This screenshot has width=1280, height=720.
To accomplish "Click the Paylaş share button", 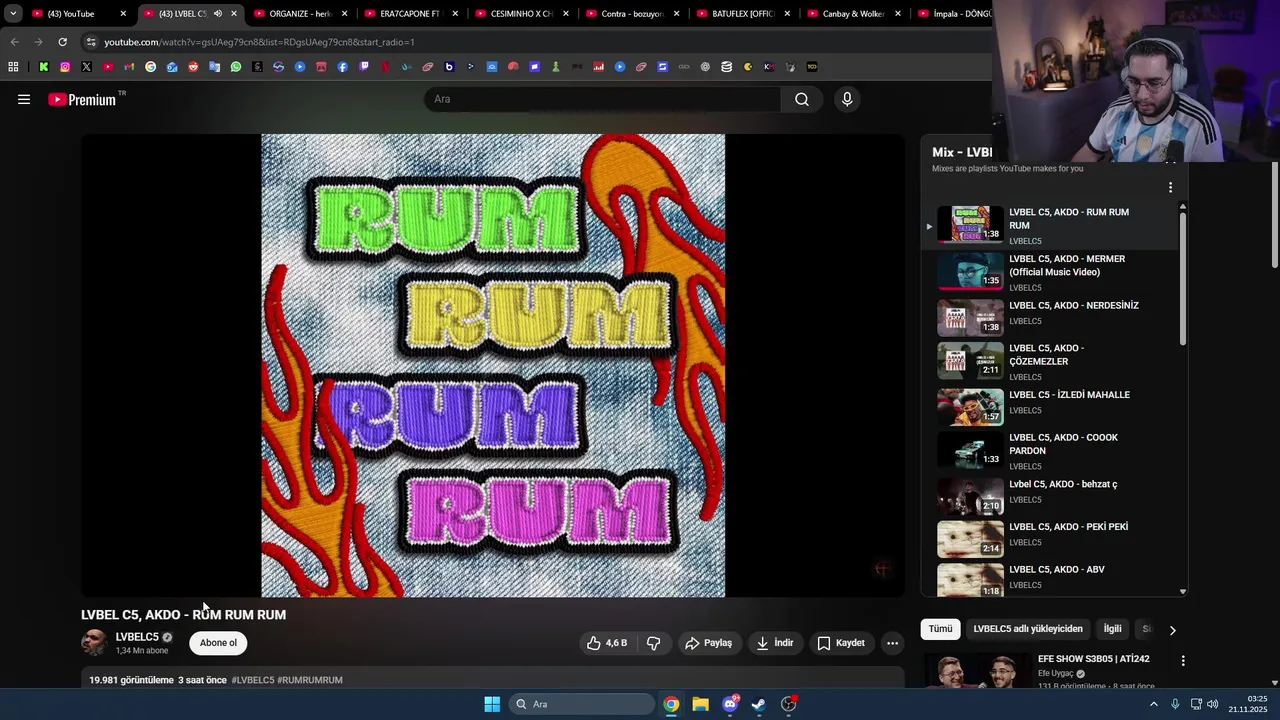I will pyautogui.click(x=708, y=643).
